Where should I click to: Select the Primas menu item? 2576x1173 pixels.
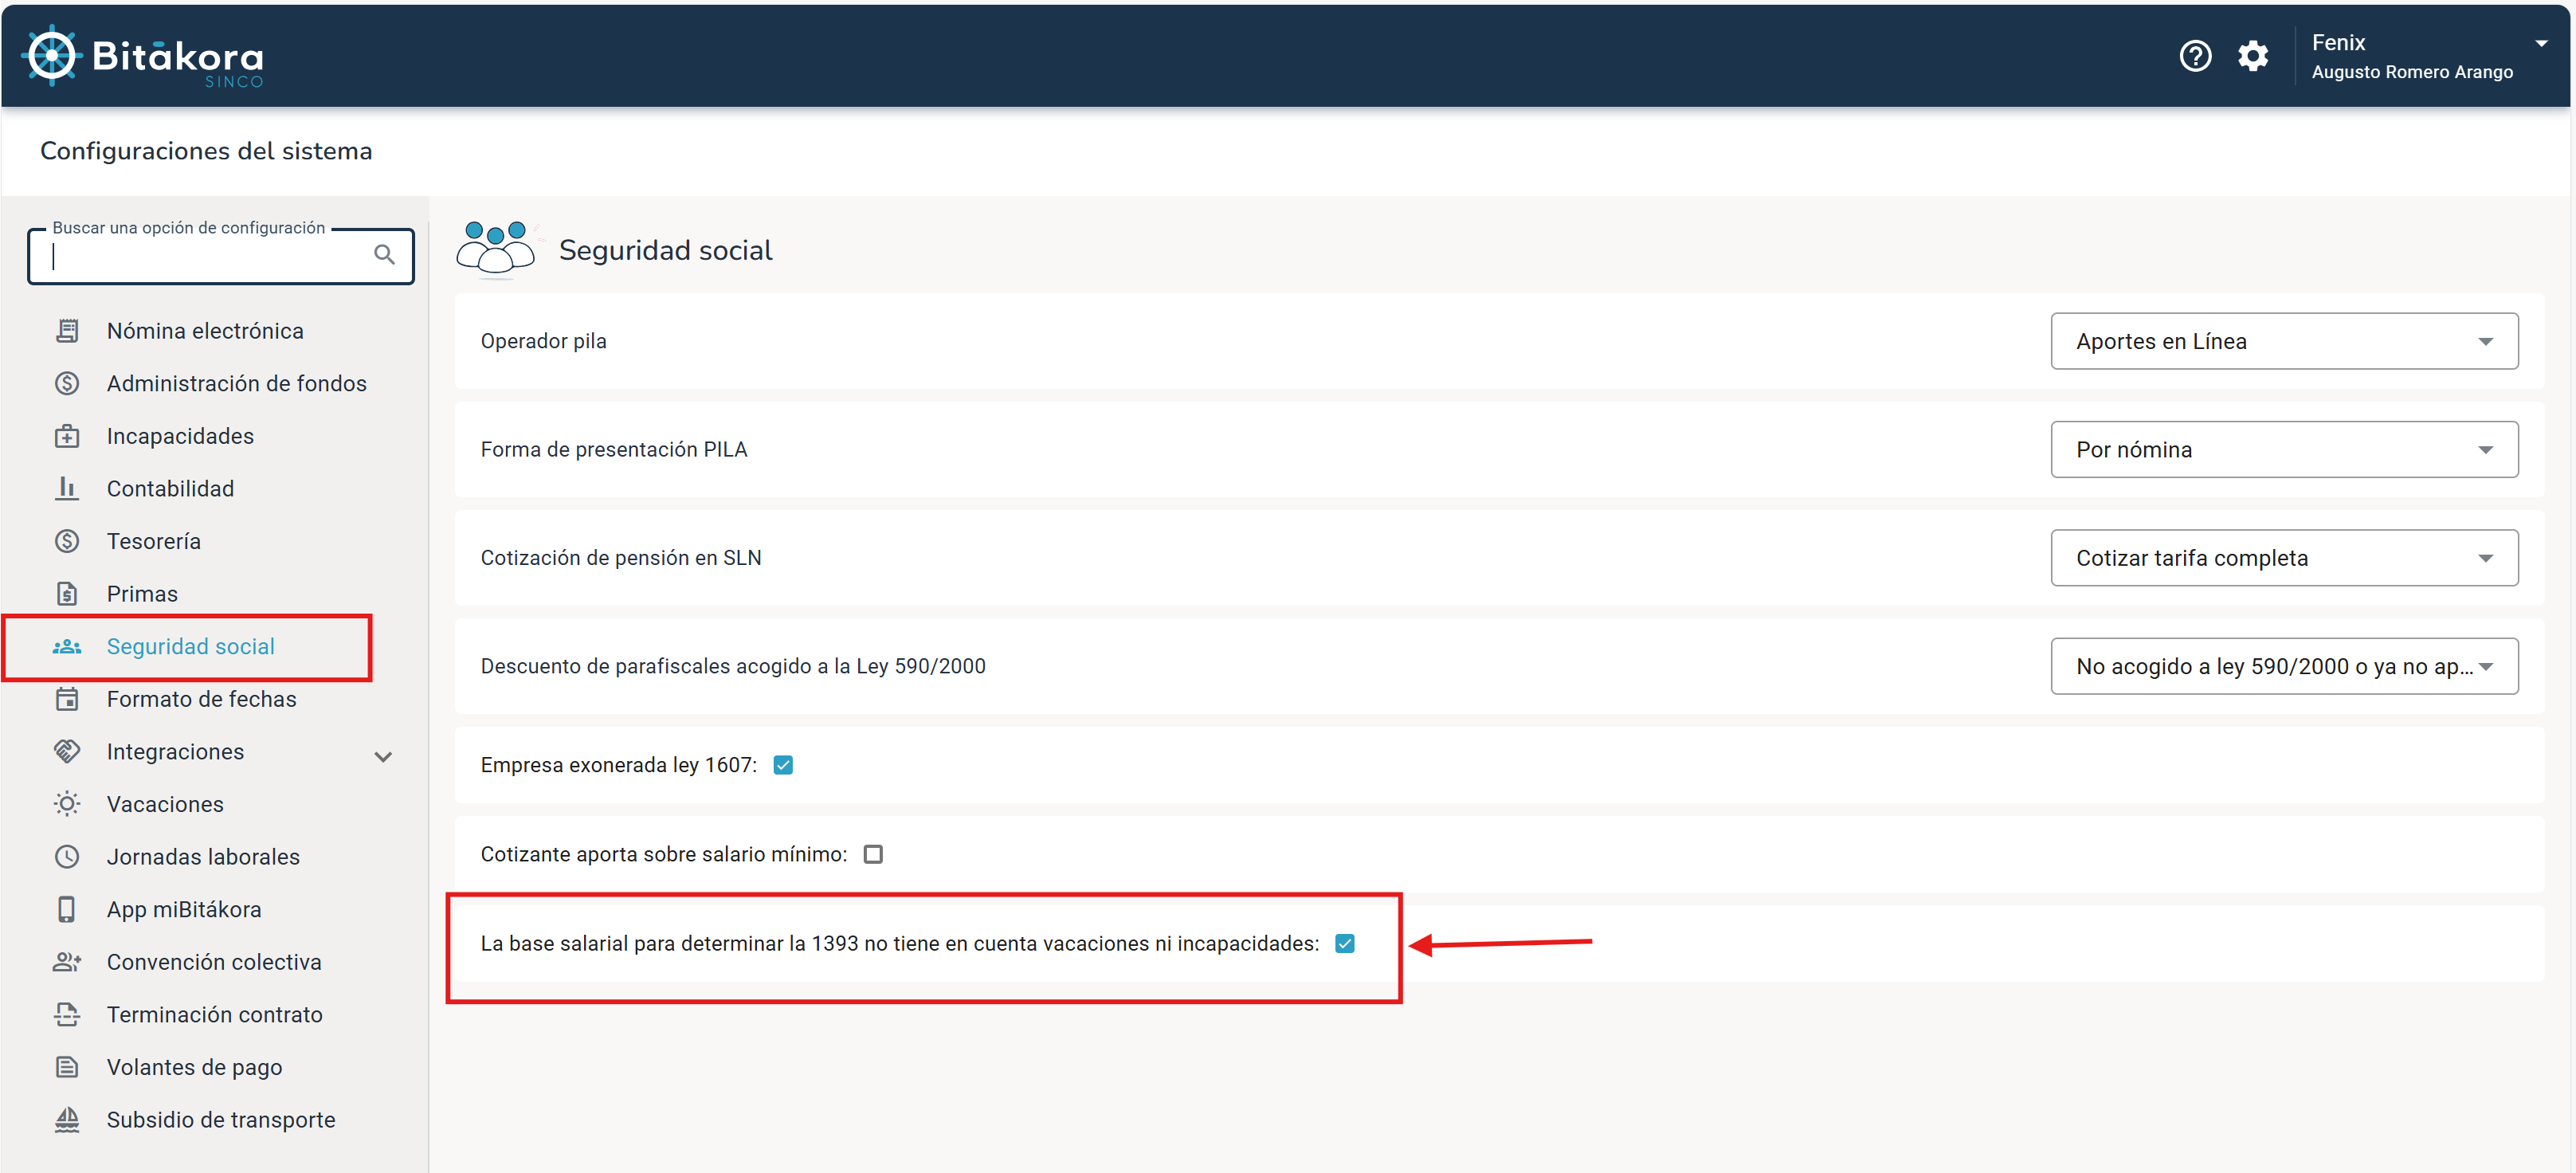(x=143, y=593)
